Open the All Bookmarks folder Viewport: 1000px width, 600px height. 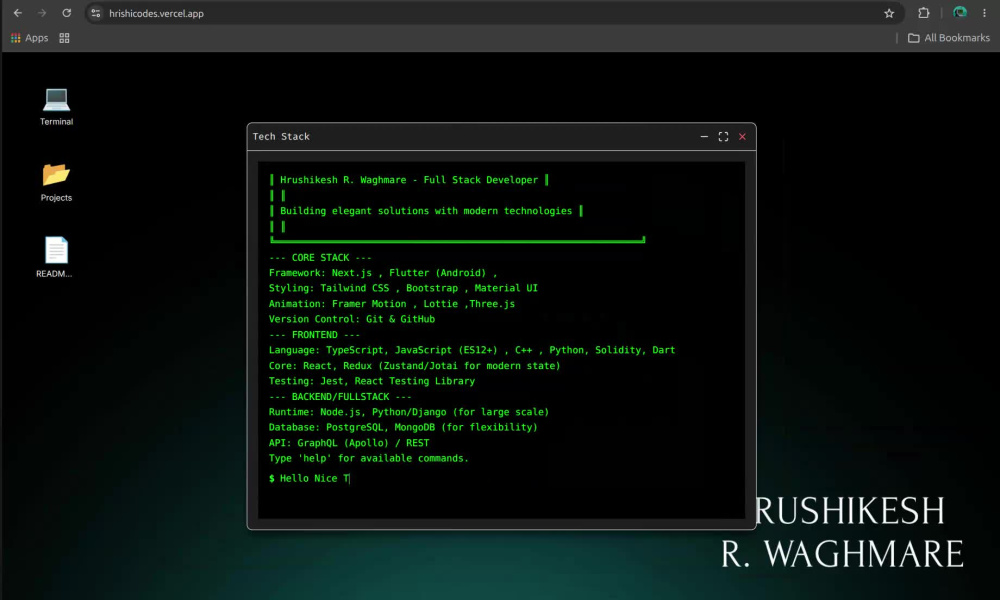948,38
